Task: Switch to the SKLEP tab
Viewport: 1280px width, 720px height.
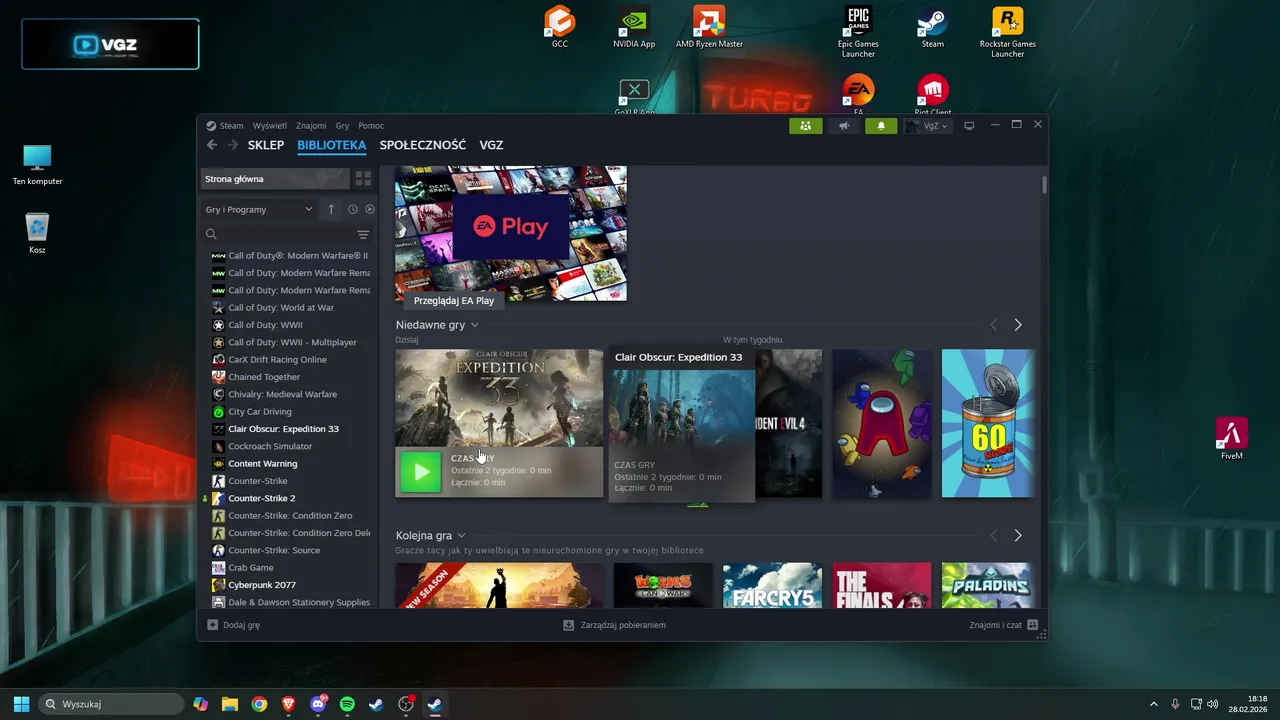Action: (x=266, y=145)
